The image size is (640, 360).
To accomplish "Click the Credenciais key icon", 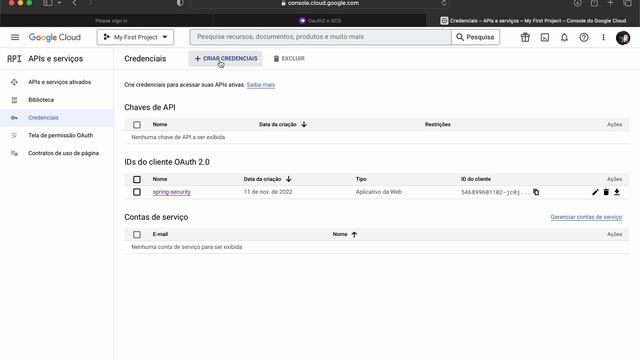I will point(14,118).
